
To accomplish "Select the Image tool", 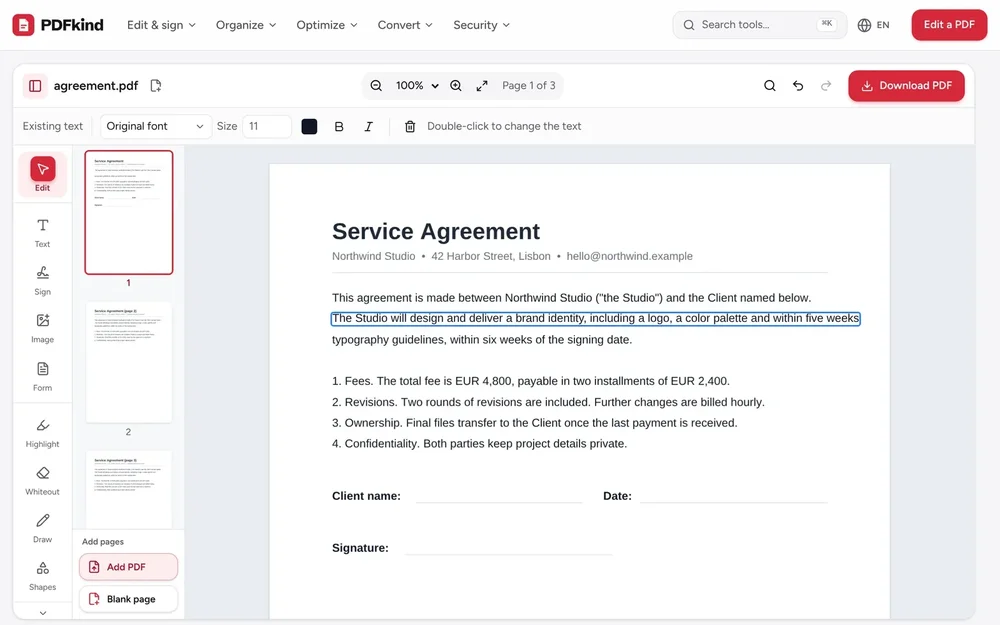I will coord(42,328).
